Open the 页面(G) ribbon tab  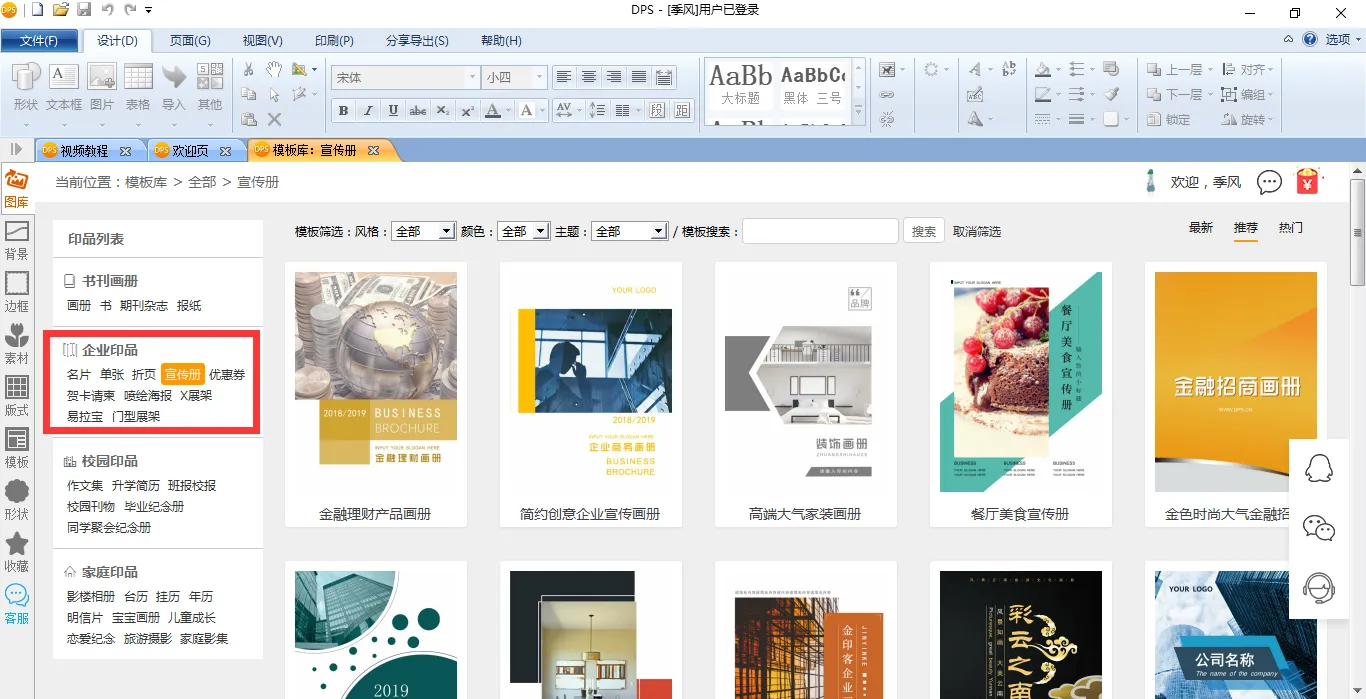tap(190, 41)
